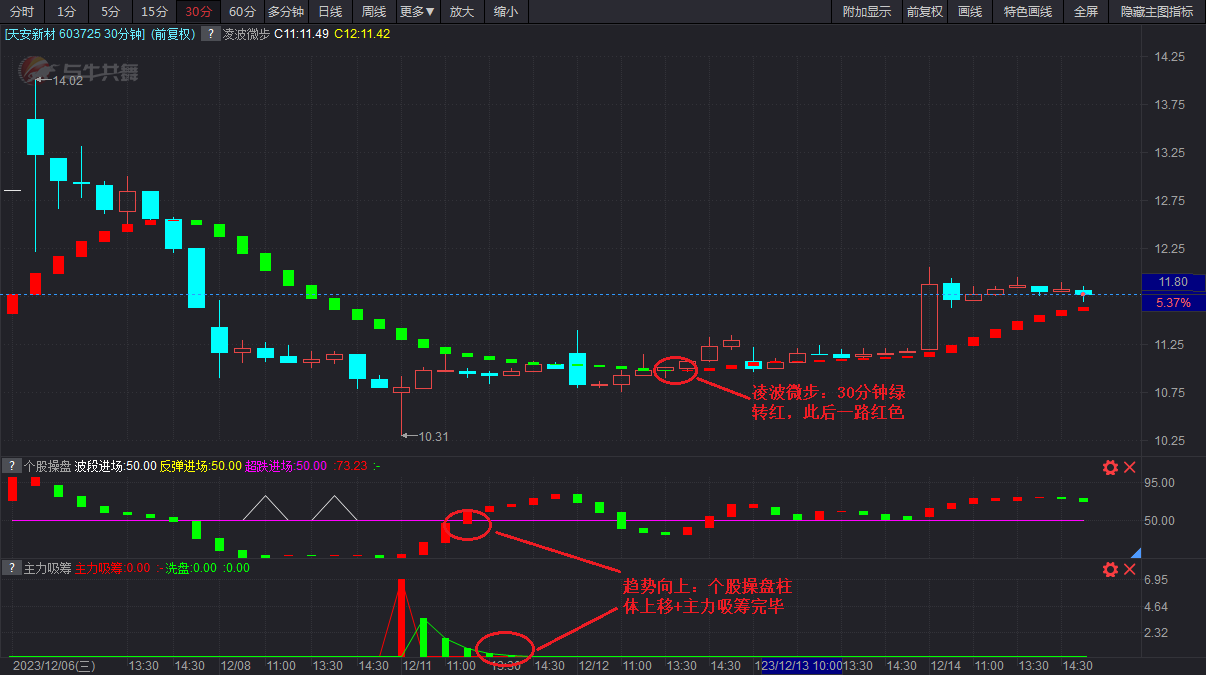Click the 洗盘:0.00 value
The width and height of the screenshot is (1206, 675).
tap(190, 567)
